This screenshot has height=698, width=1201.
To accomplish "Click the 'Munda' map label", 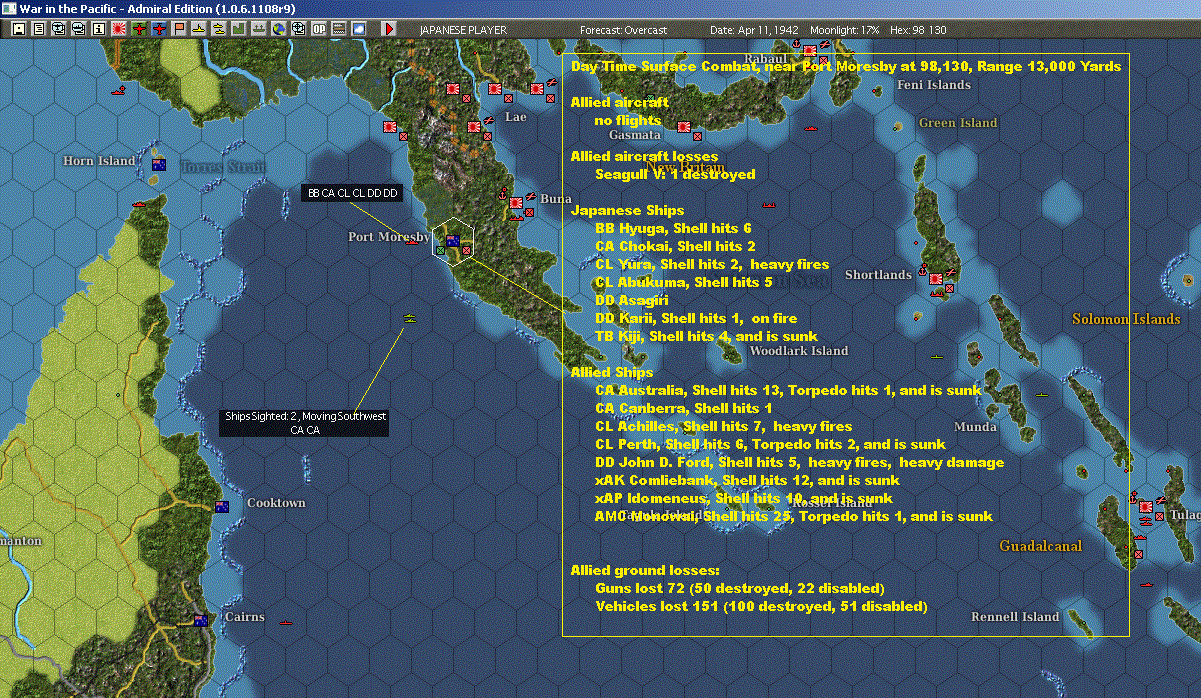I will pos(975,427).
